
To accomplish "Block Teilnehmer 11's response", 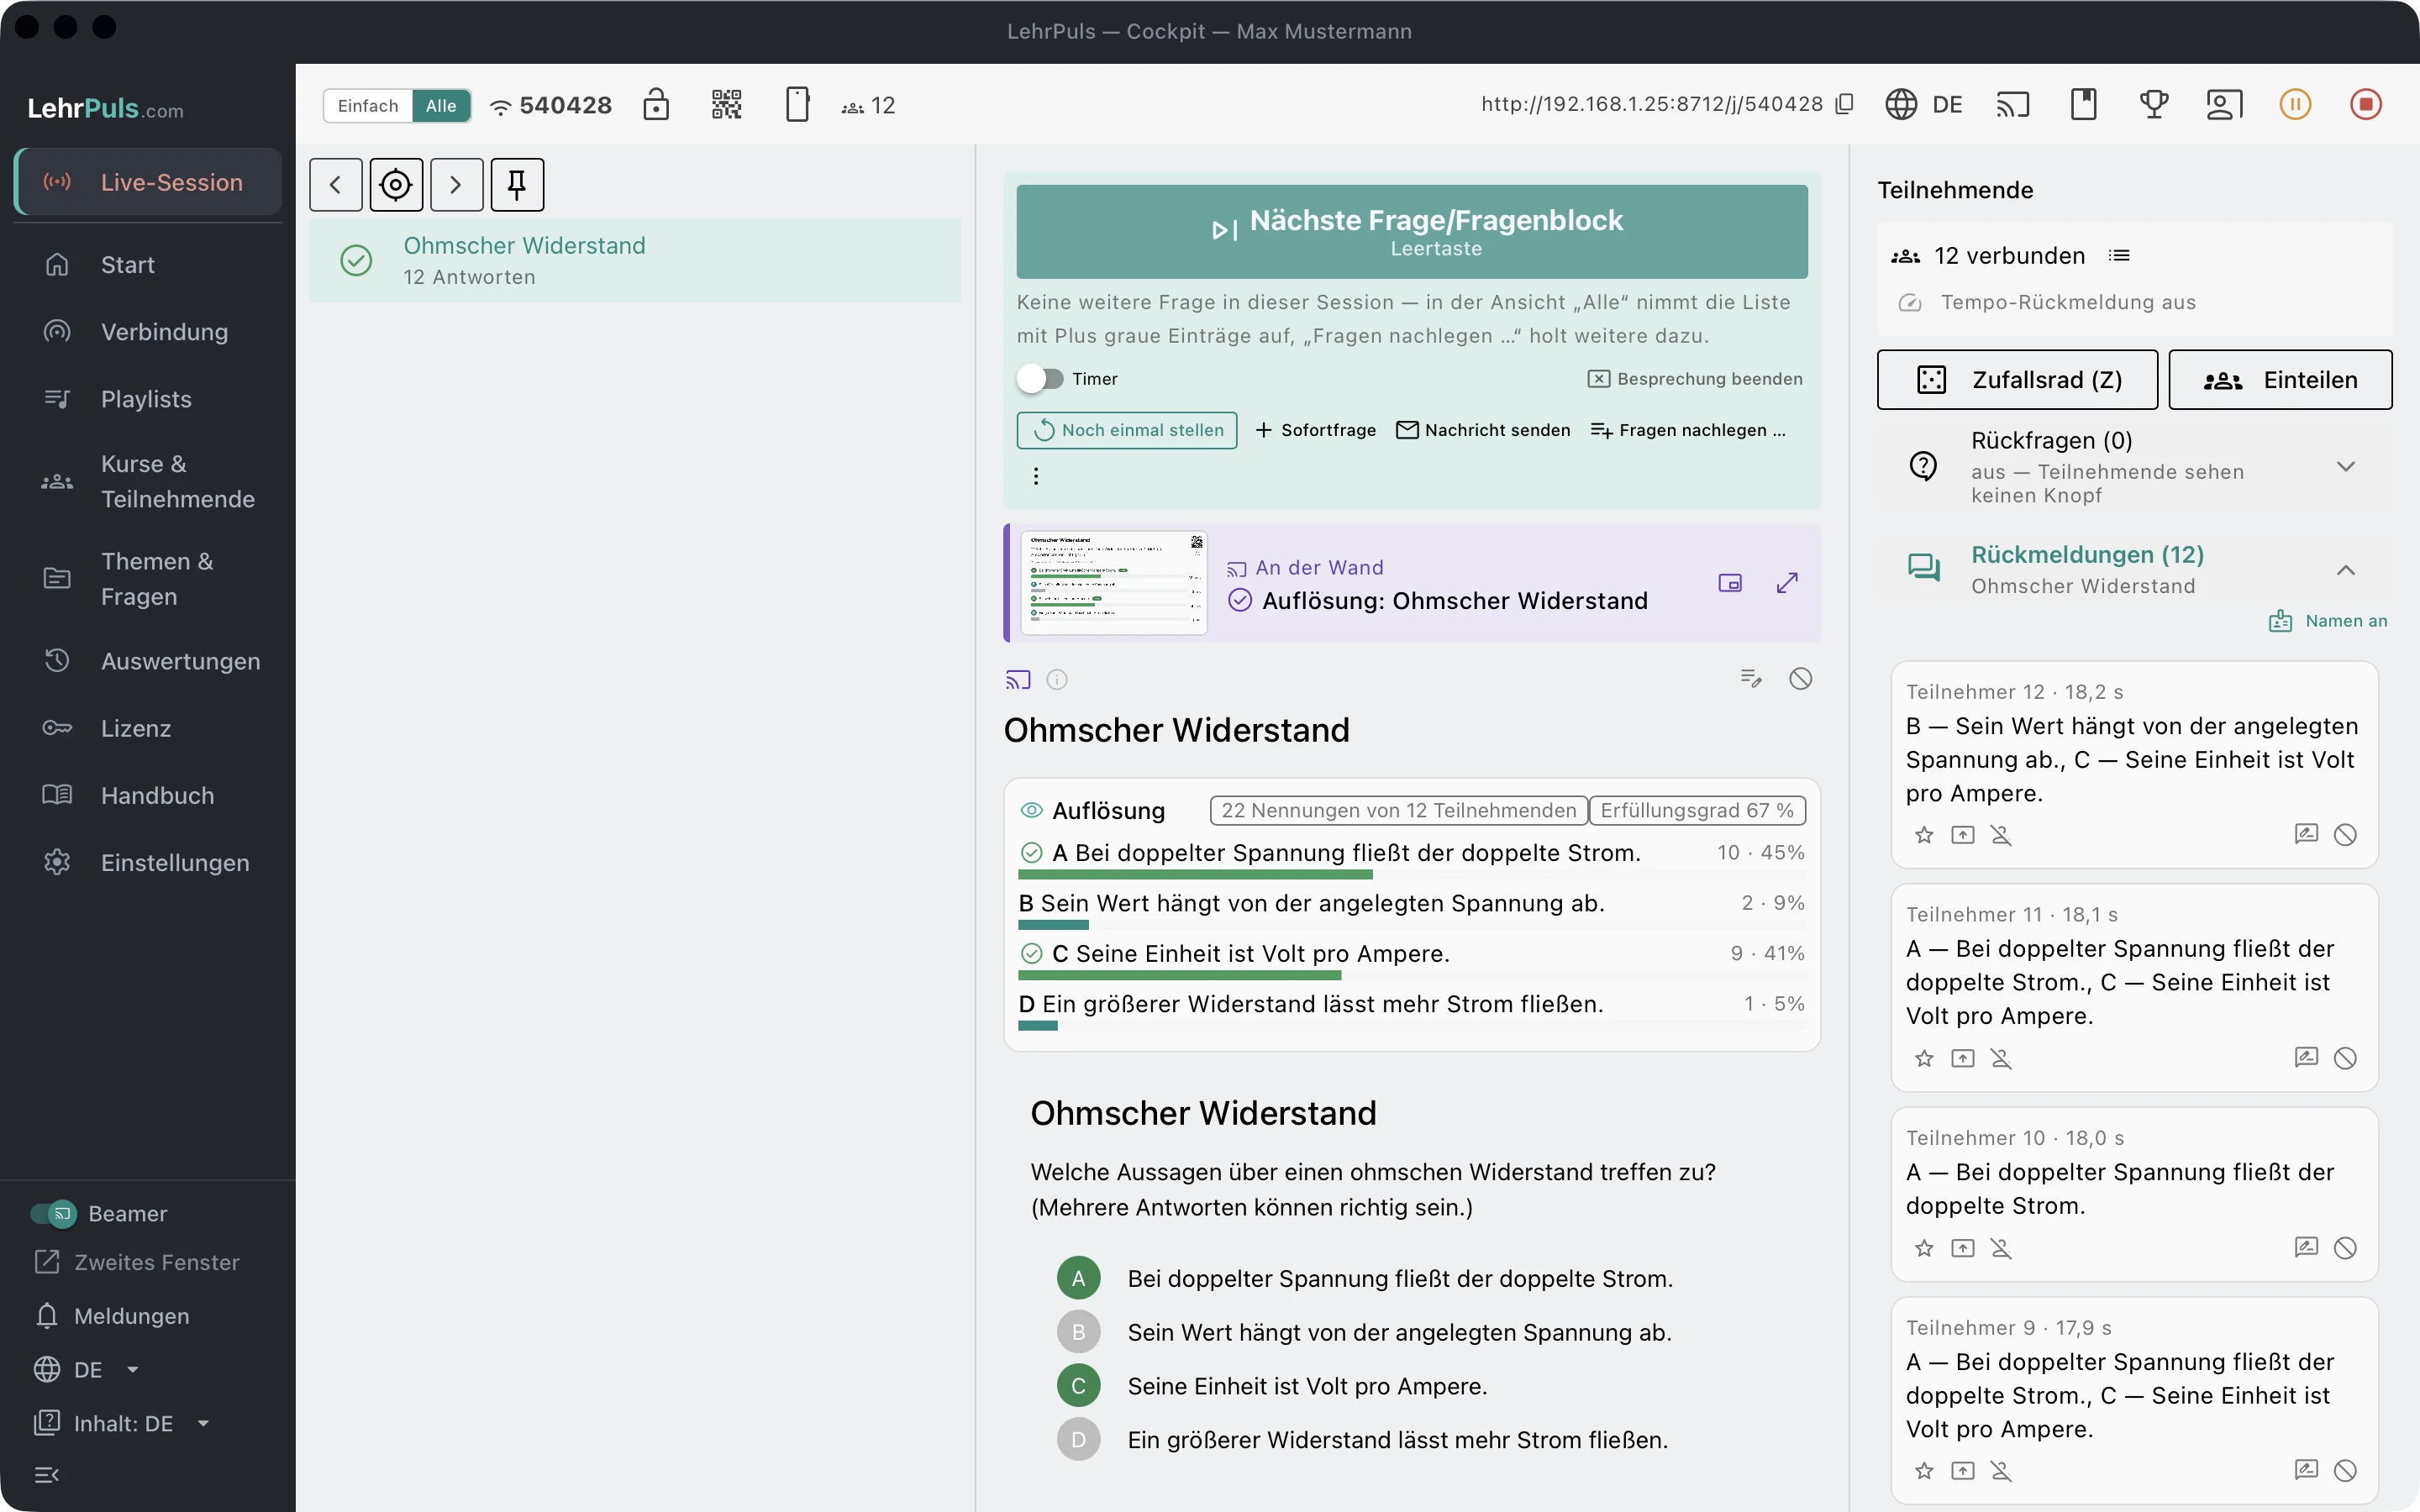I will (2345, 1058).
